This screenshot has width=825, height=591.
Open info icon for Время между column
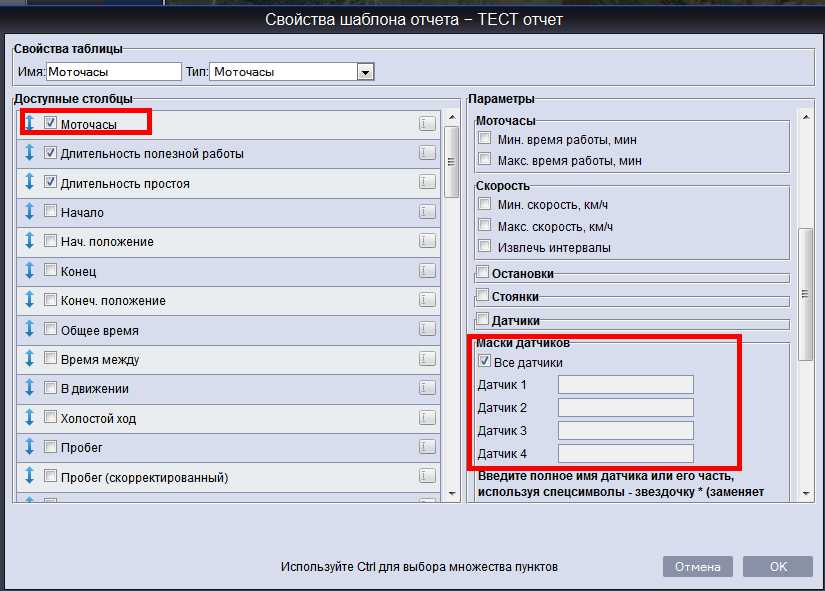pyautogui.click(x=427, y=359)
